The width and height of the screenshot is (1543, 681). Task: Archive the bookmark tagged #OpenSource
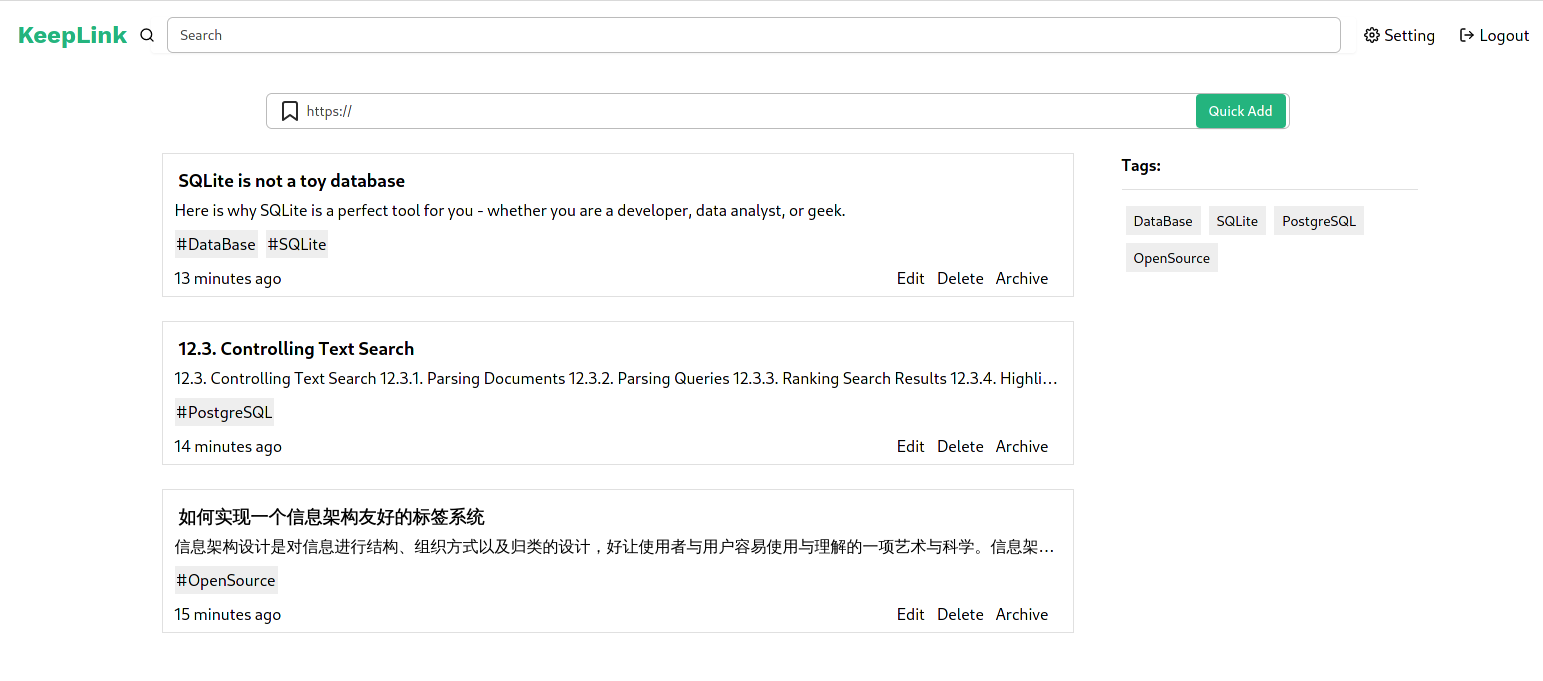1022,614
